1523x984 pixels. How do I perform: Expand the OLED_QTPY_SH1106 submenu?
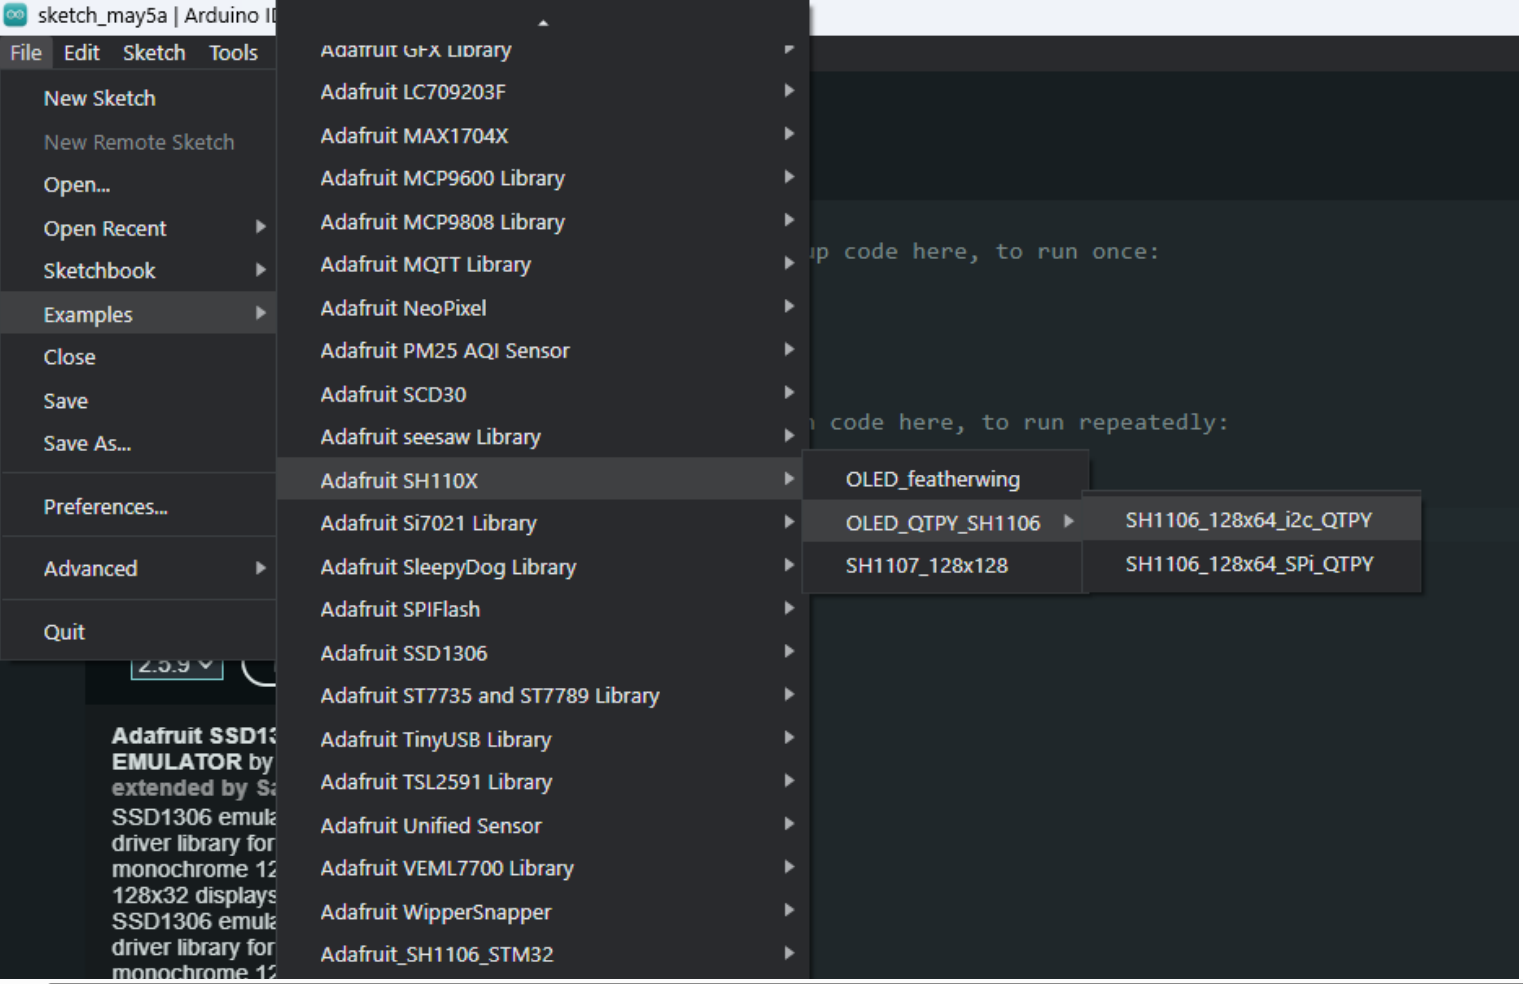tap(942, 523)
